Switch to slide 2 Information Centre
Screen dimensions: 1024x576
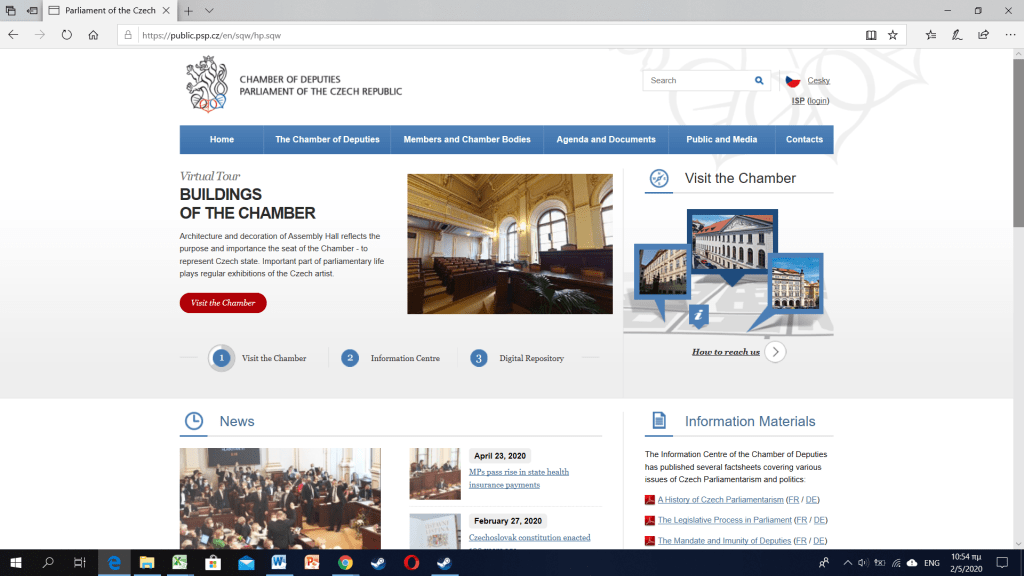(350, 358)
